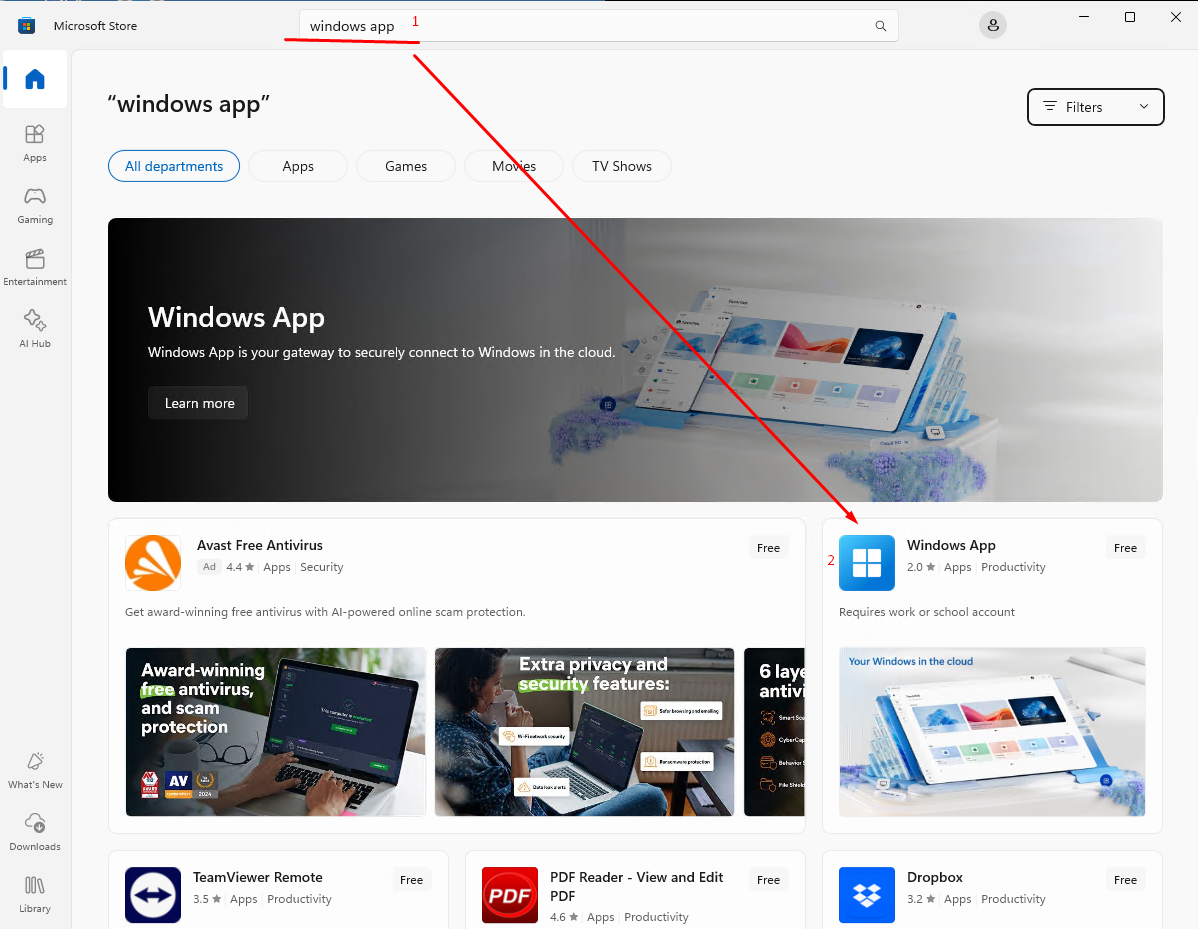Open Library in sidebar
This screenshot has height=929, width=1198.
[x=35, y=894]
